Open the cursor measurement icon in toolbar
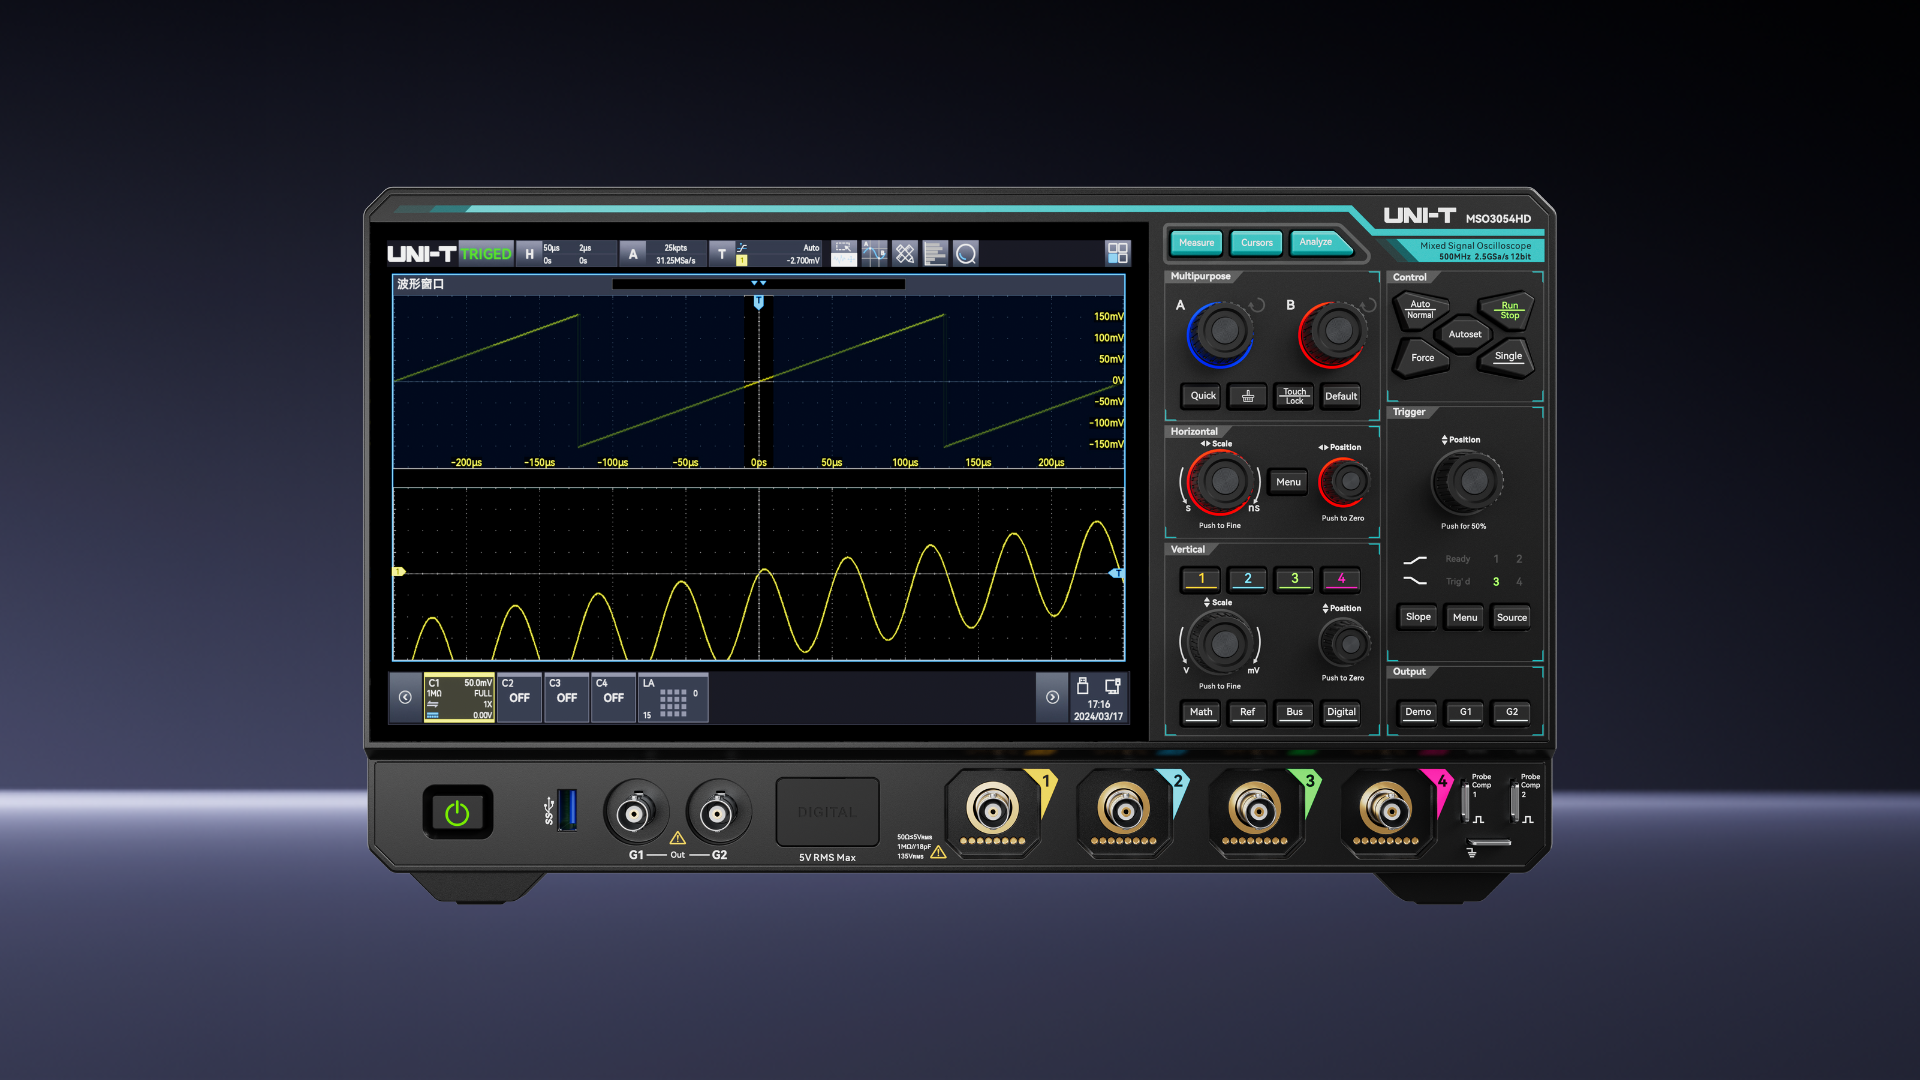The width and height of the screenshot is (1920, 1080). (x=874, y=254)
